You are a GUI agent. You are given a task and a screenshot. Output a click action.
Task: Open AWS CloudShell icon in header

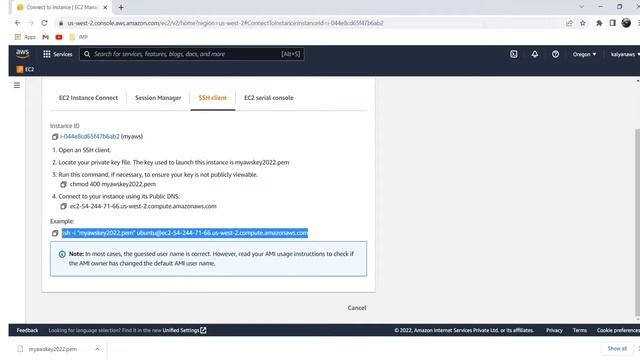click(514, 54)
